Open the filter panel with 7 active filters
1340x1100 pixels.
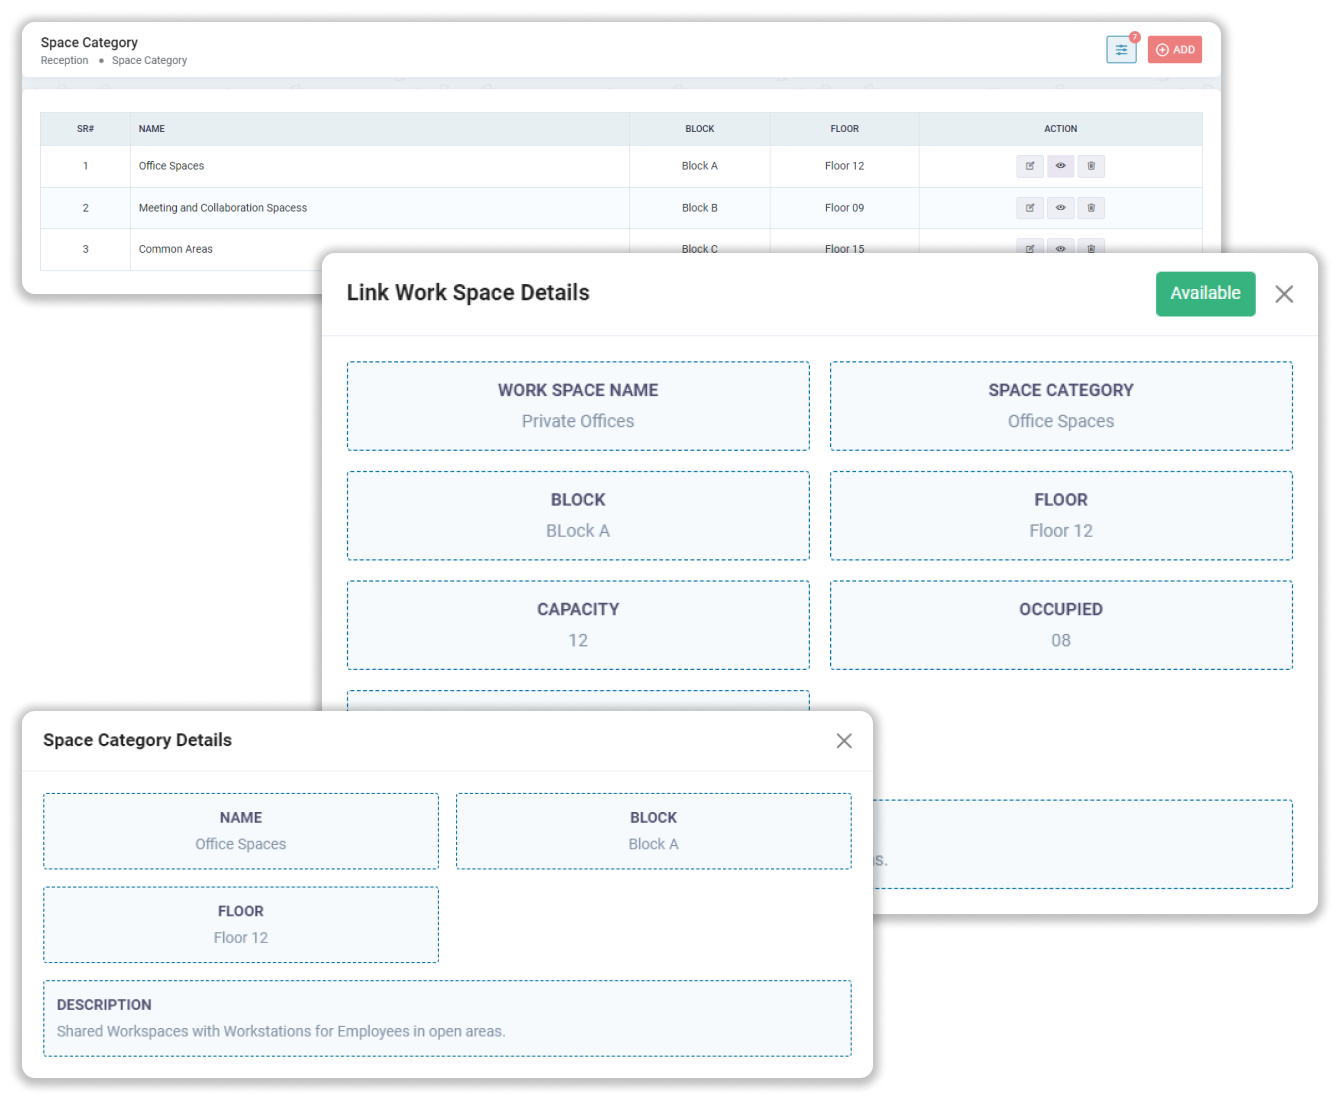coord(1121,49)
